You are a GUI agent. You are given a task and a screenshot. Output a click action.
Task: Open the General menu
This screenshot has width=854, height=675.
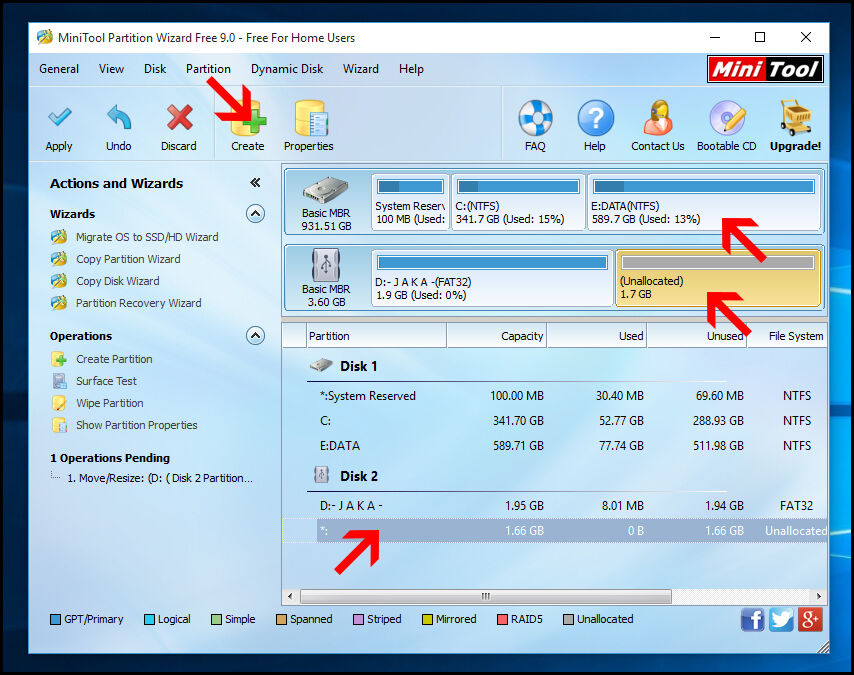[x=59, y=69]
